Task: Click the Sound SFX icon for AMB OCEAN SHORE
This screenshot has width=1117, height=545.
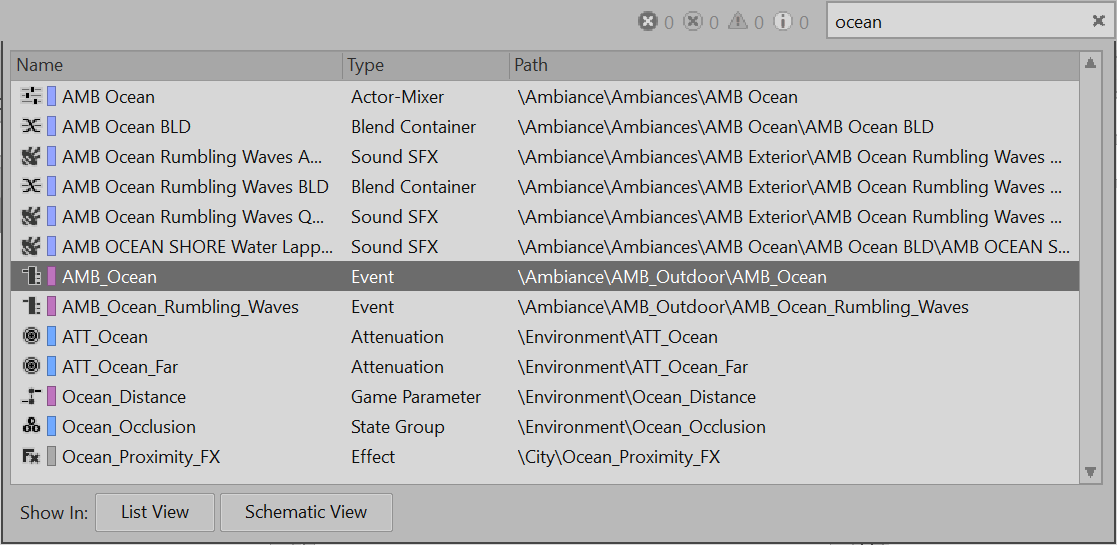Action: coord(31,247)
